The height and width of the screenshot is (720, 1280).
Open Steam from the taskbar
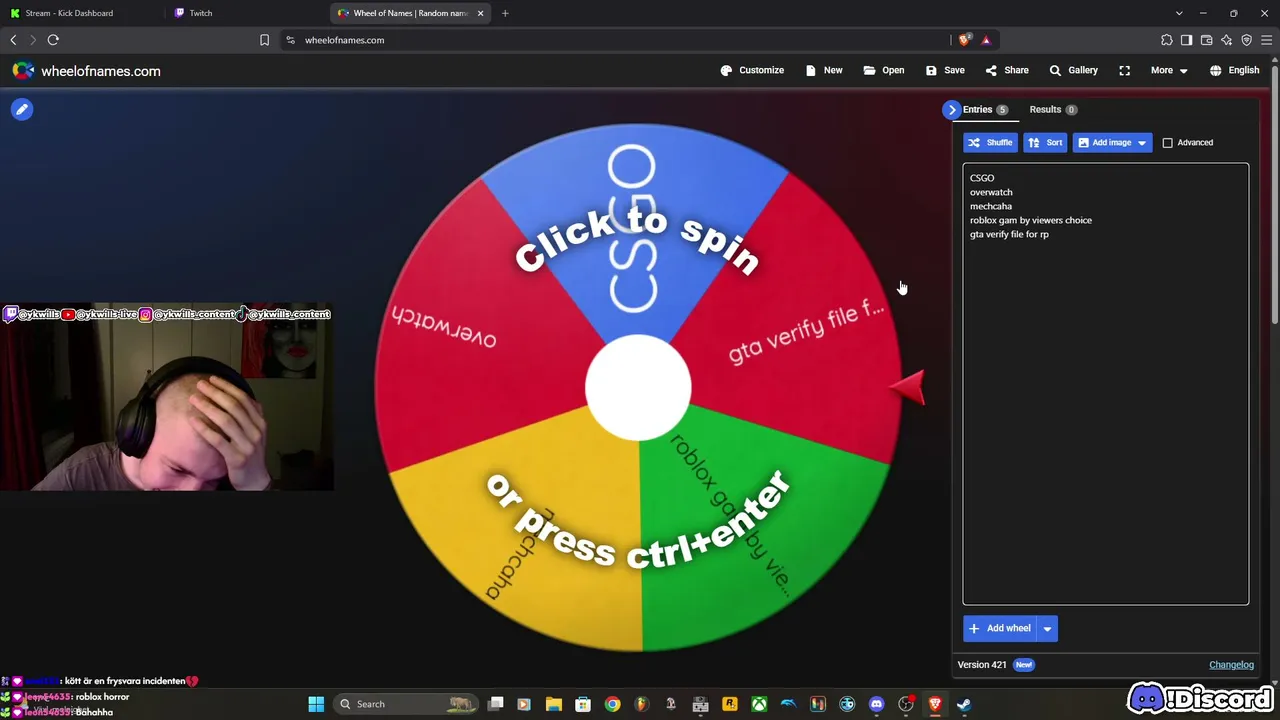[x=964, y=704]
